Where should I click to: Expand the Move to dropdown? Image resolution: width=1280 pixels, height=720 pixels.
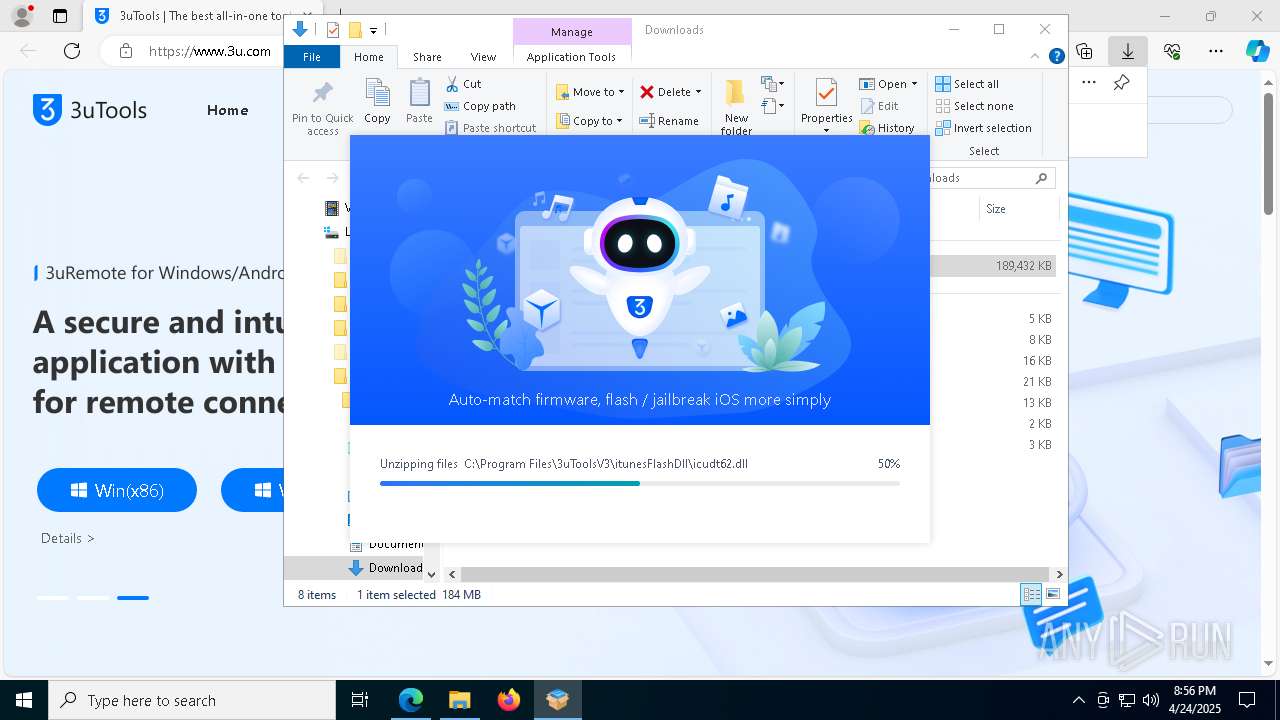(x=622, y=92)
